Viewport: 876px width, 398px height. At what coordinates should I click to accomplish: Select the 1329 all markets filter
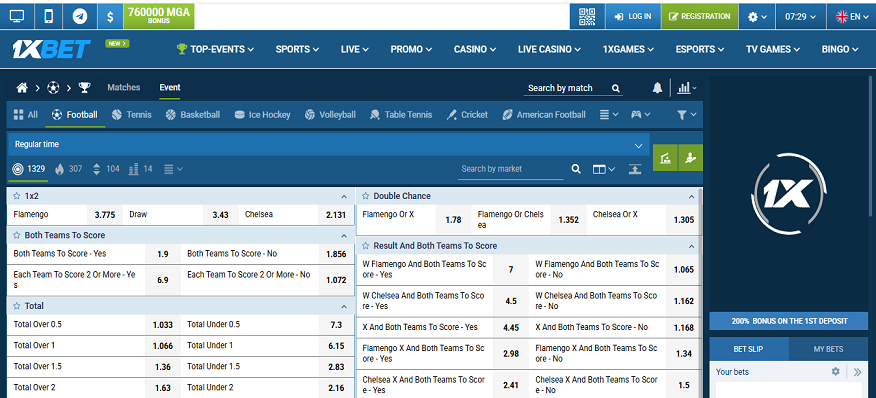tap(28, 169)
